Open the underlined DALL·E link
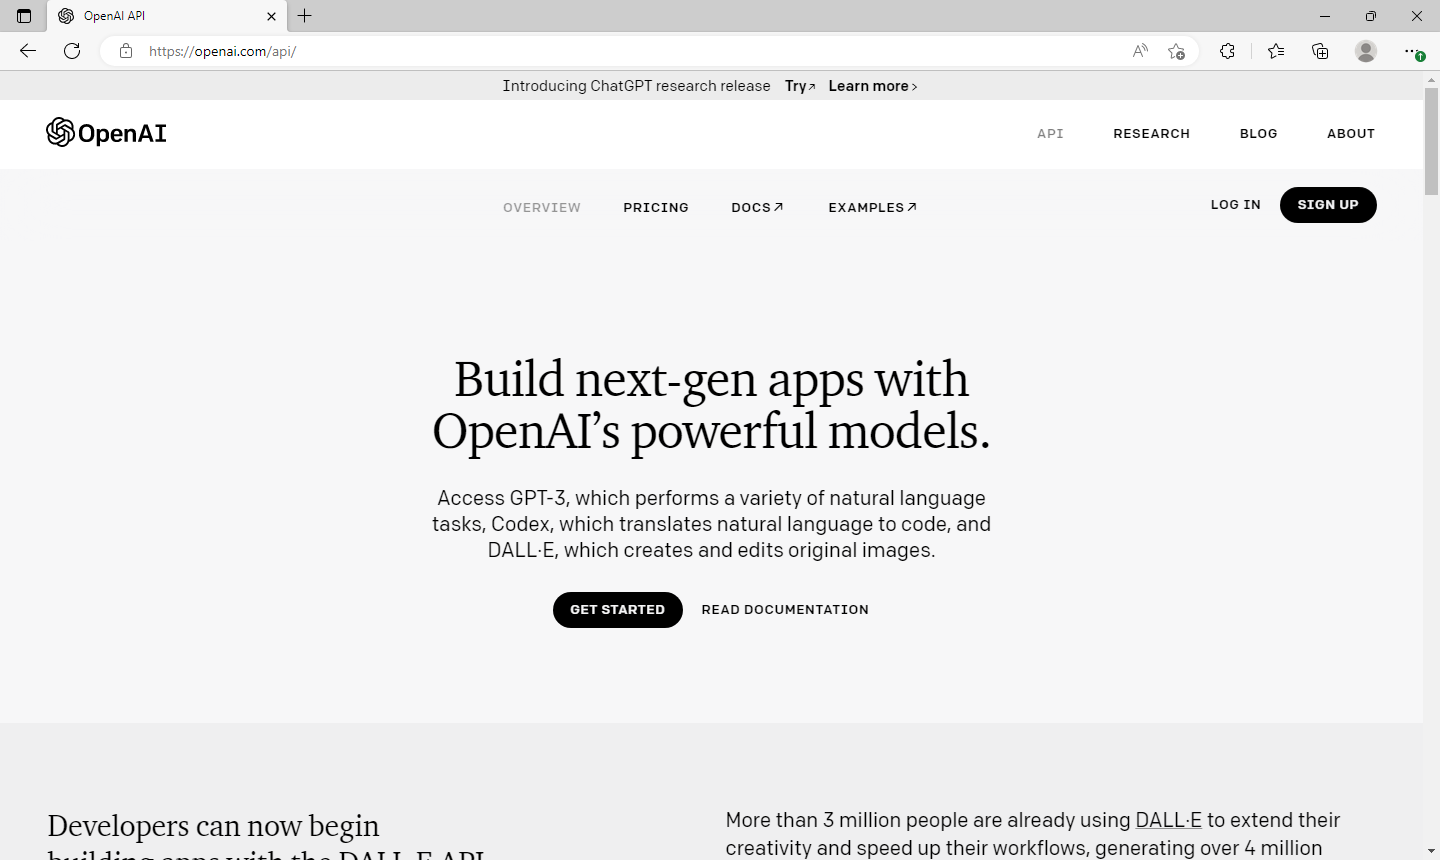Screen dimensions: 1440x860 1168,820
